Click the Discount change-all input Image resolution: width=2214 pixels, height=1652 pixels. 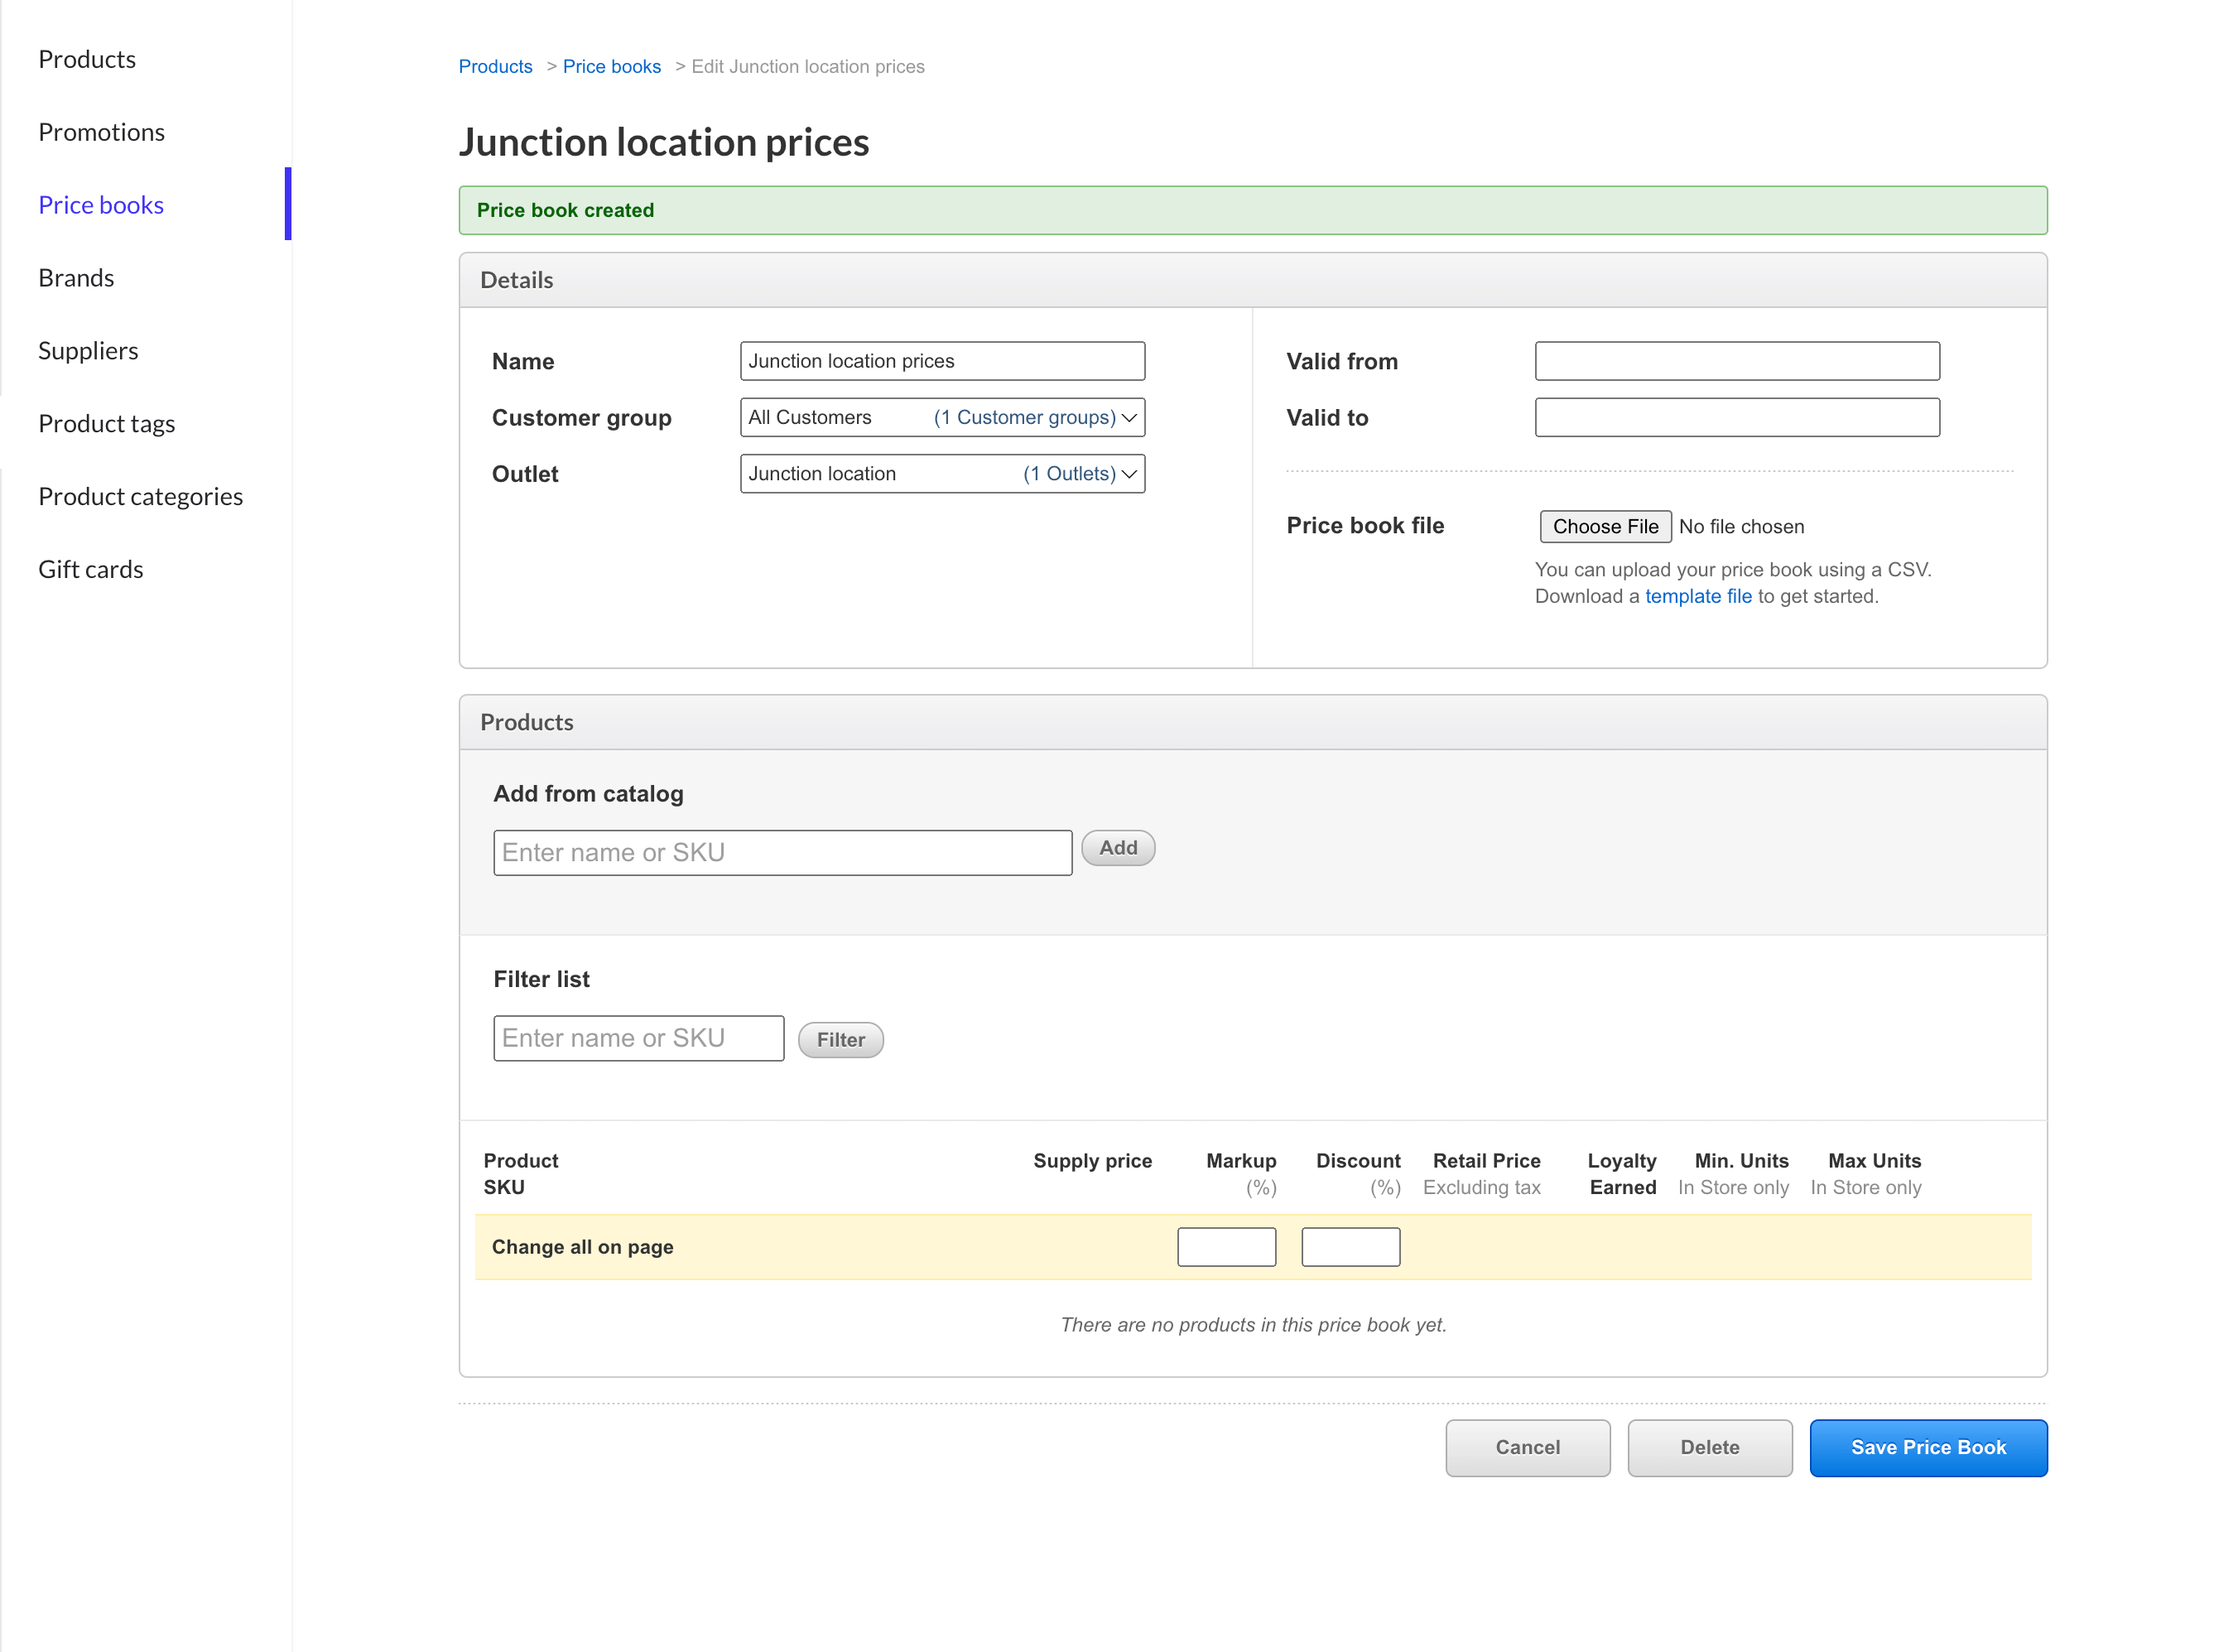click(x=1350, y=1247)
